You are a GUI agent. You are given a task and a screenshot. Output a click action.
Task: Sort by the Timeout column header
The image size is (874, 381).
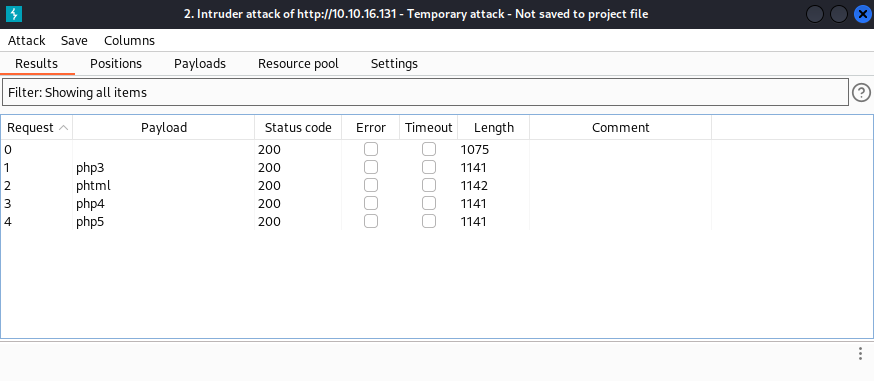point(429,128)
